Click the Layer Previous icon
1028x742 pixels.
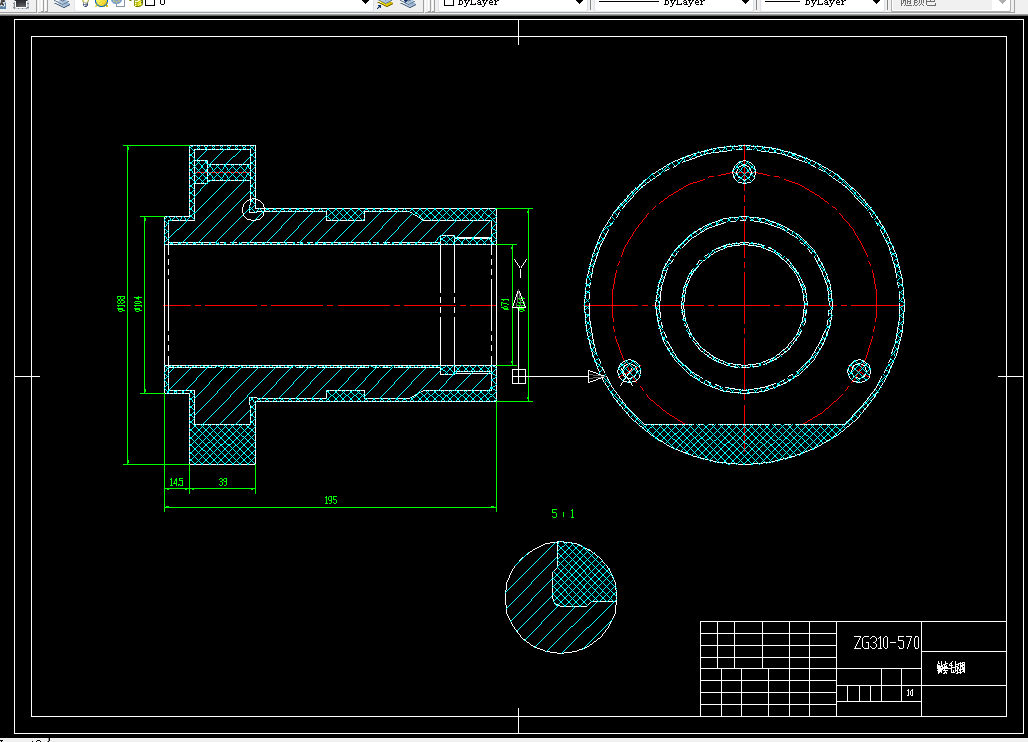point(408,3)
